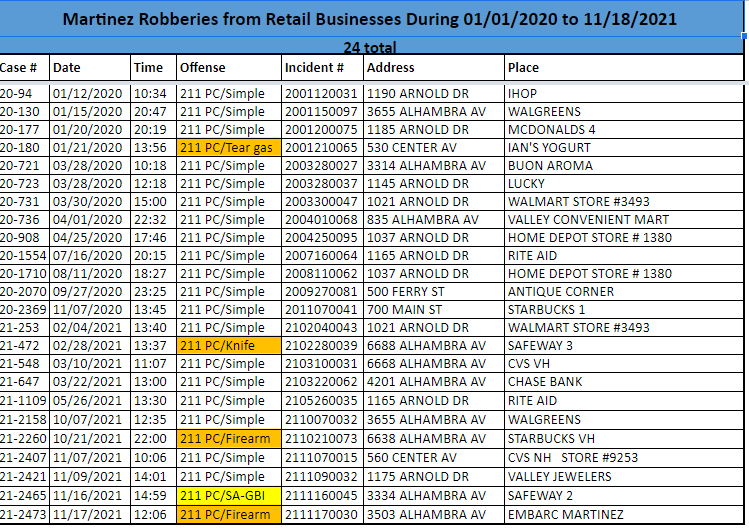Click the date '01/15/2020'
The image size is (749, 531).
tap(89, 111)
